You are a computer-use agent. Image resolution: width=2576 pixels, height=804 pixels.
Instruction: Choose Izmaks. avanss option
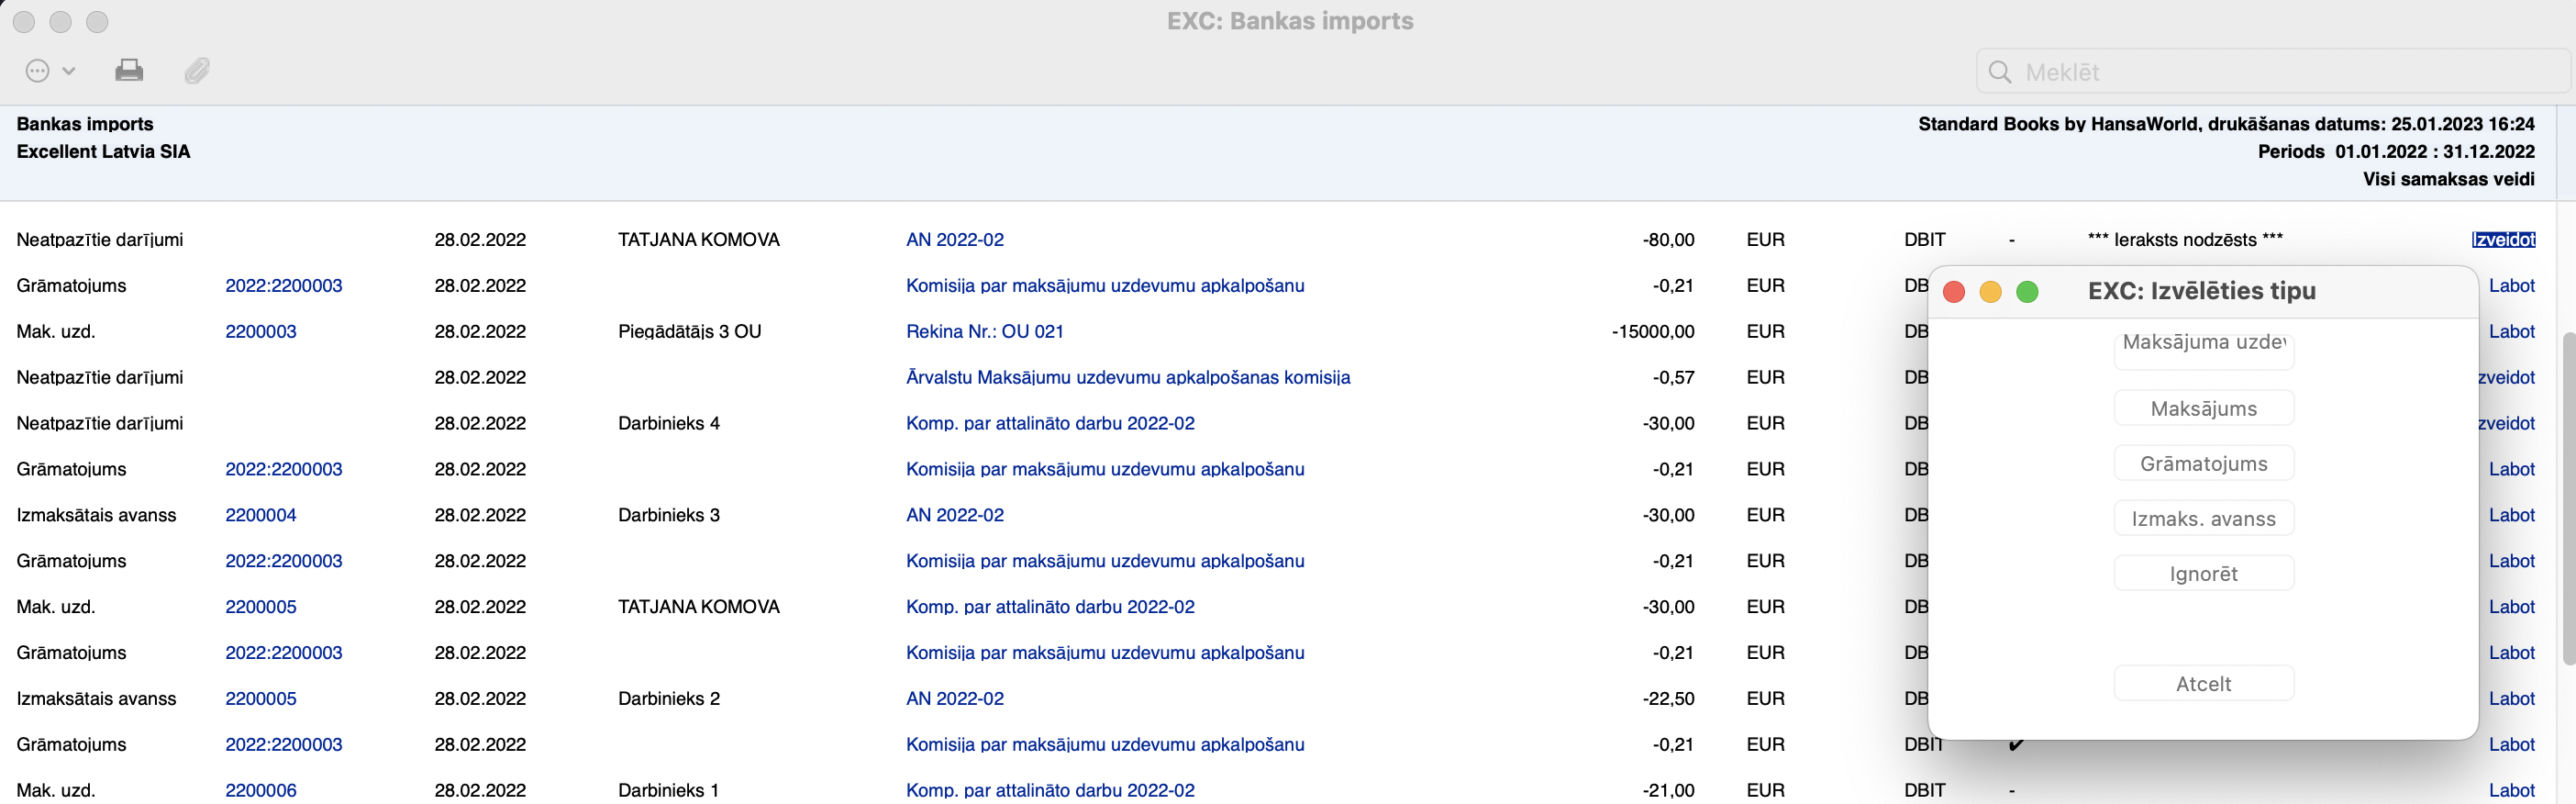pyautogui.click(x=2203, y=518)
